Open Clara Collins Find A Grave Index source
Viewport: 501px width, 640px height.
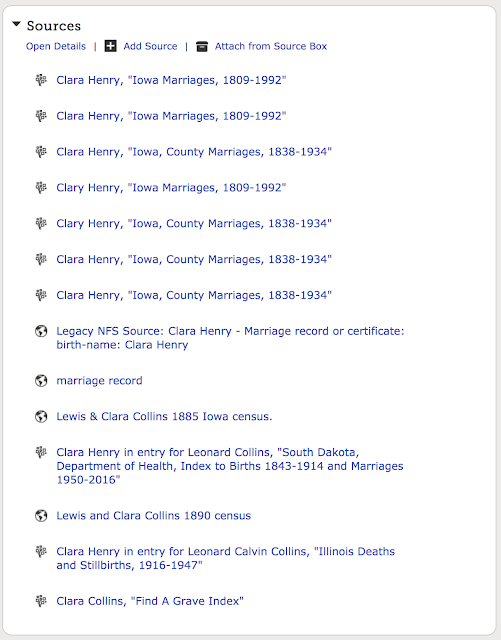(150, 601)
